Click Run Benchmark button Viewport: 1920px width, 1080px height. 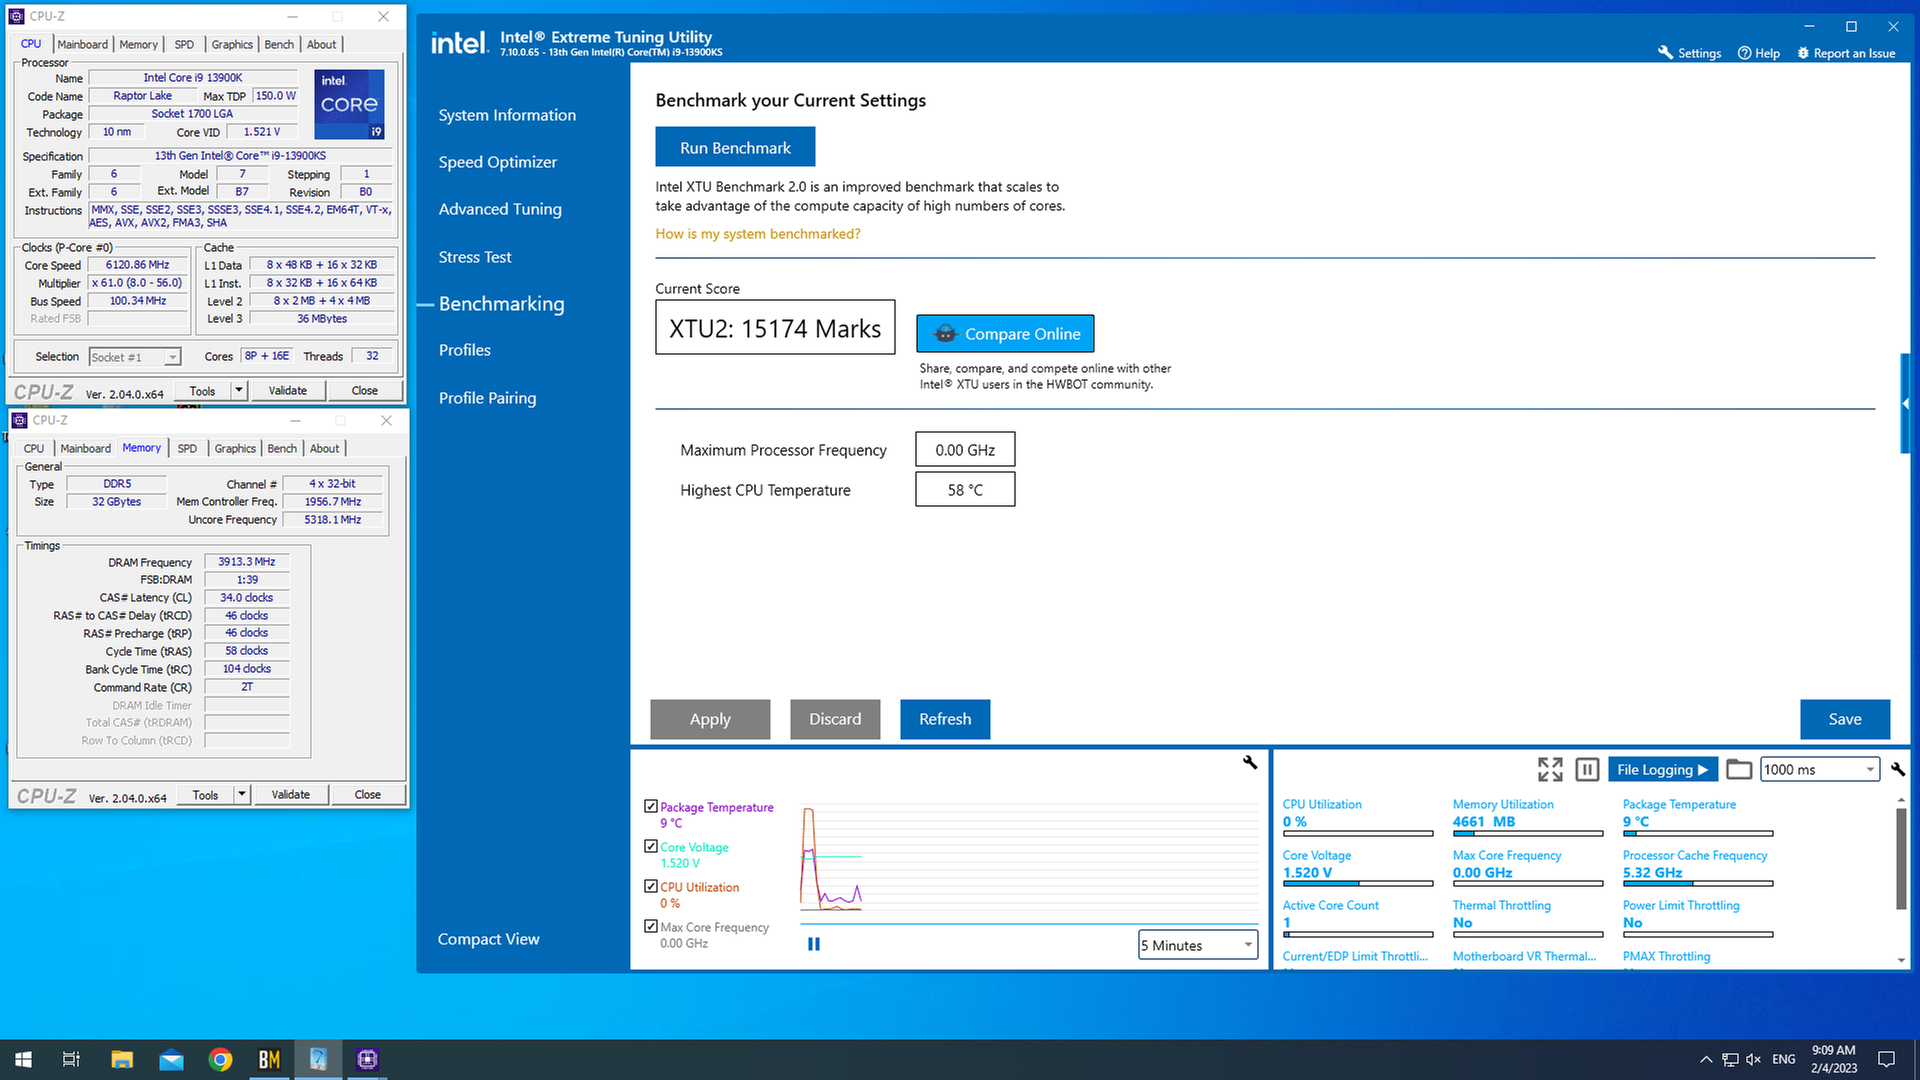pyautogui.click(x=735, y=147)
